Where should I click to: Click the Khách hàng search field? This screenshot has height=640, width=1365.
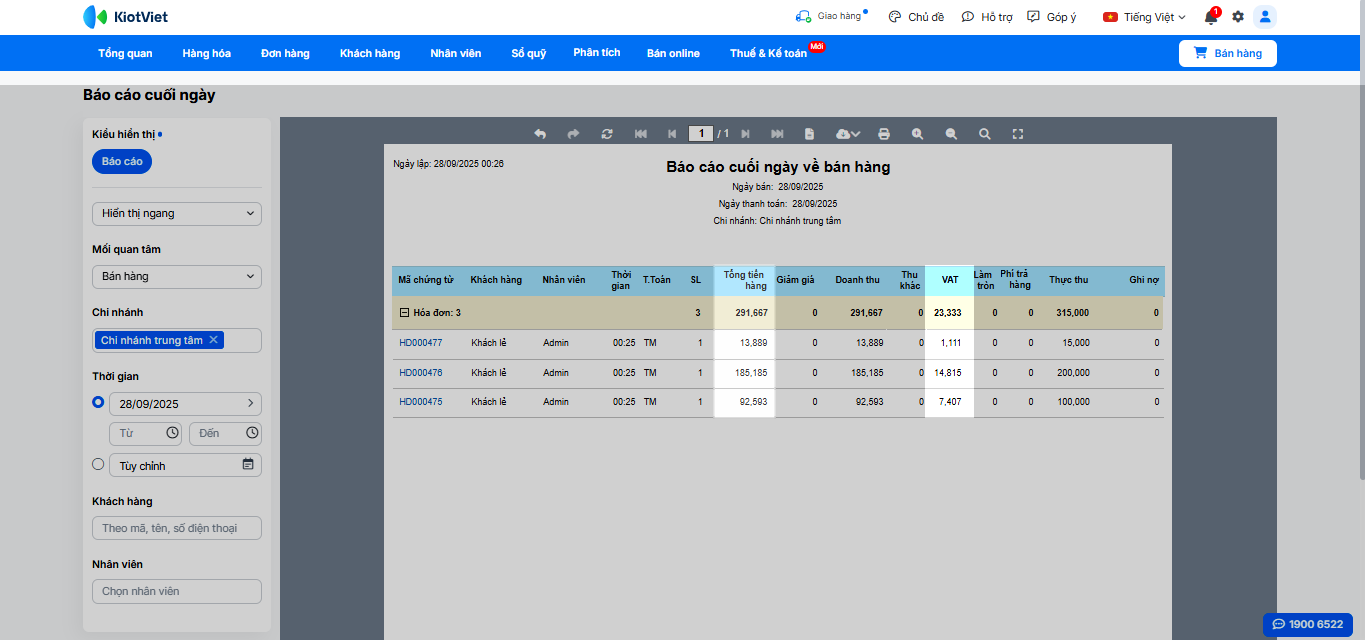click(177, 528)
